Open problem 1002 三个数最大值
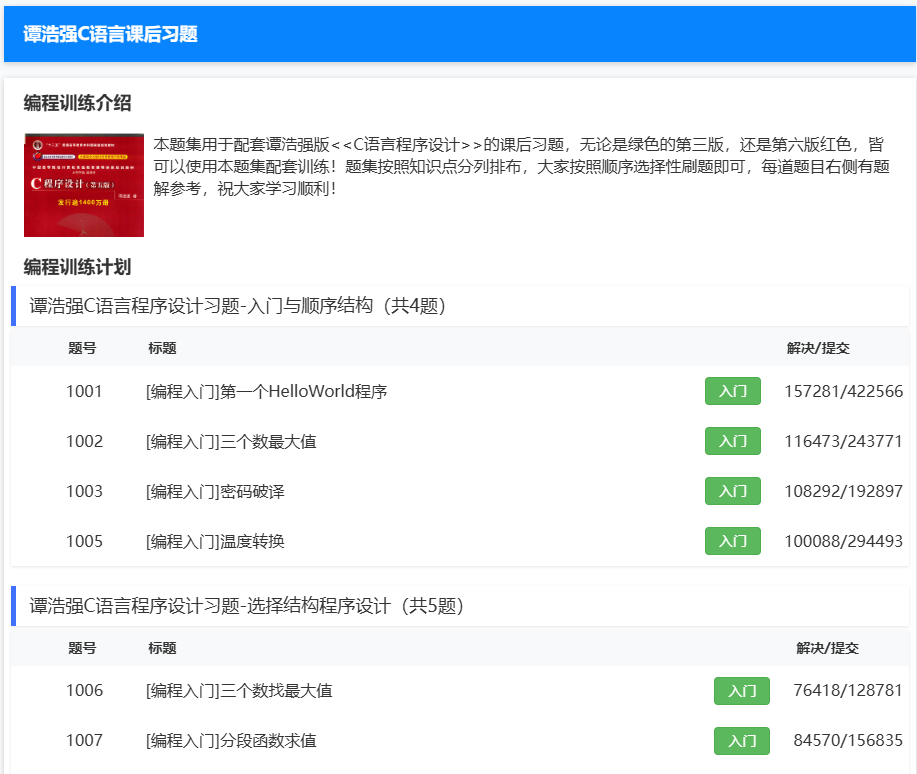Viewport: 917px width, 774px height. point(231,441)
